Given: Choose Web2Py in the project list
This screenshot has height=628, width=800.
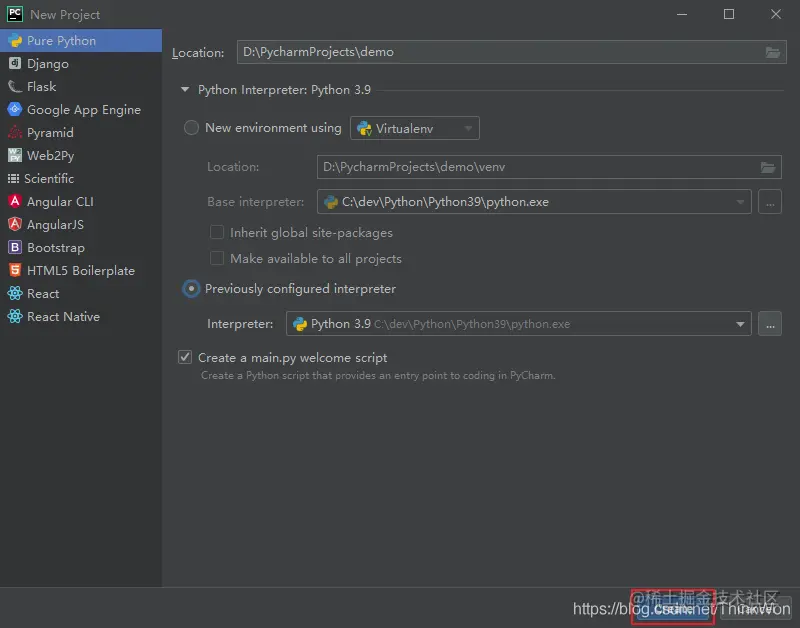Looking at the screenshot, I should [81, 155].
